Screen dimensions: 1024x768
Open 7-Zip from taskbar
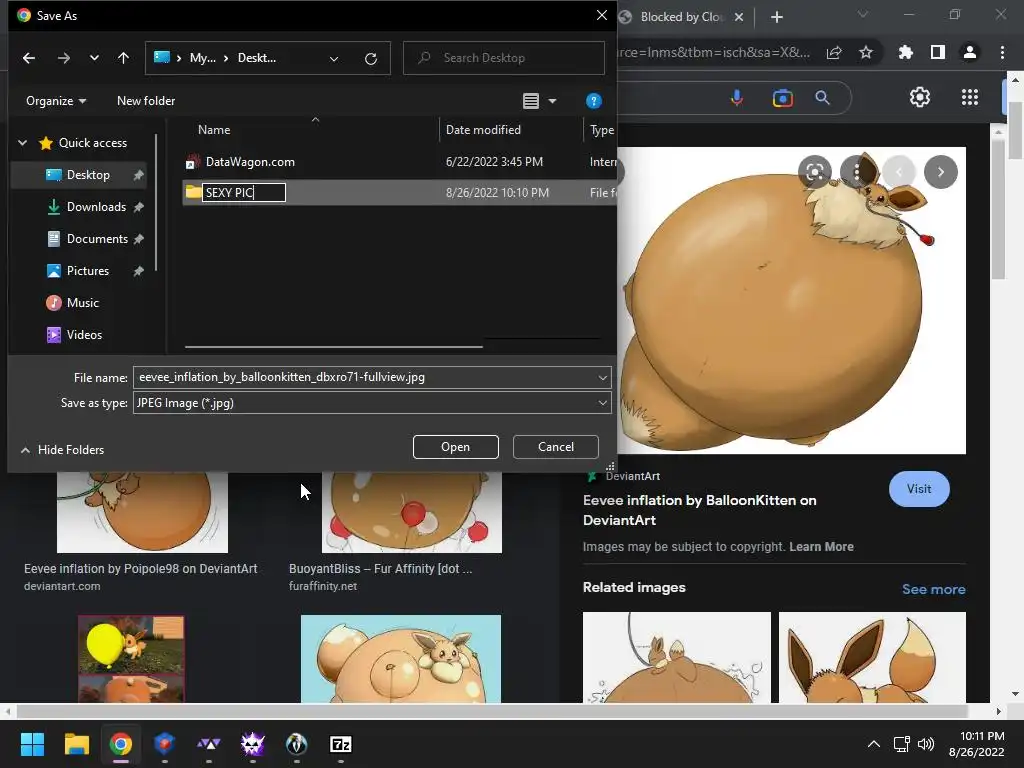click(341, 744)
